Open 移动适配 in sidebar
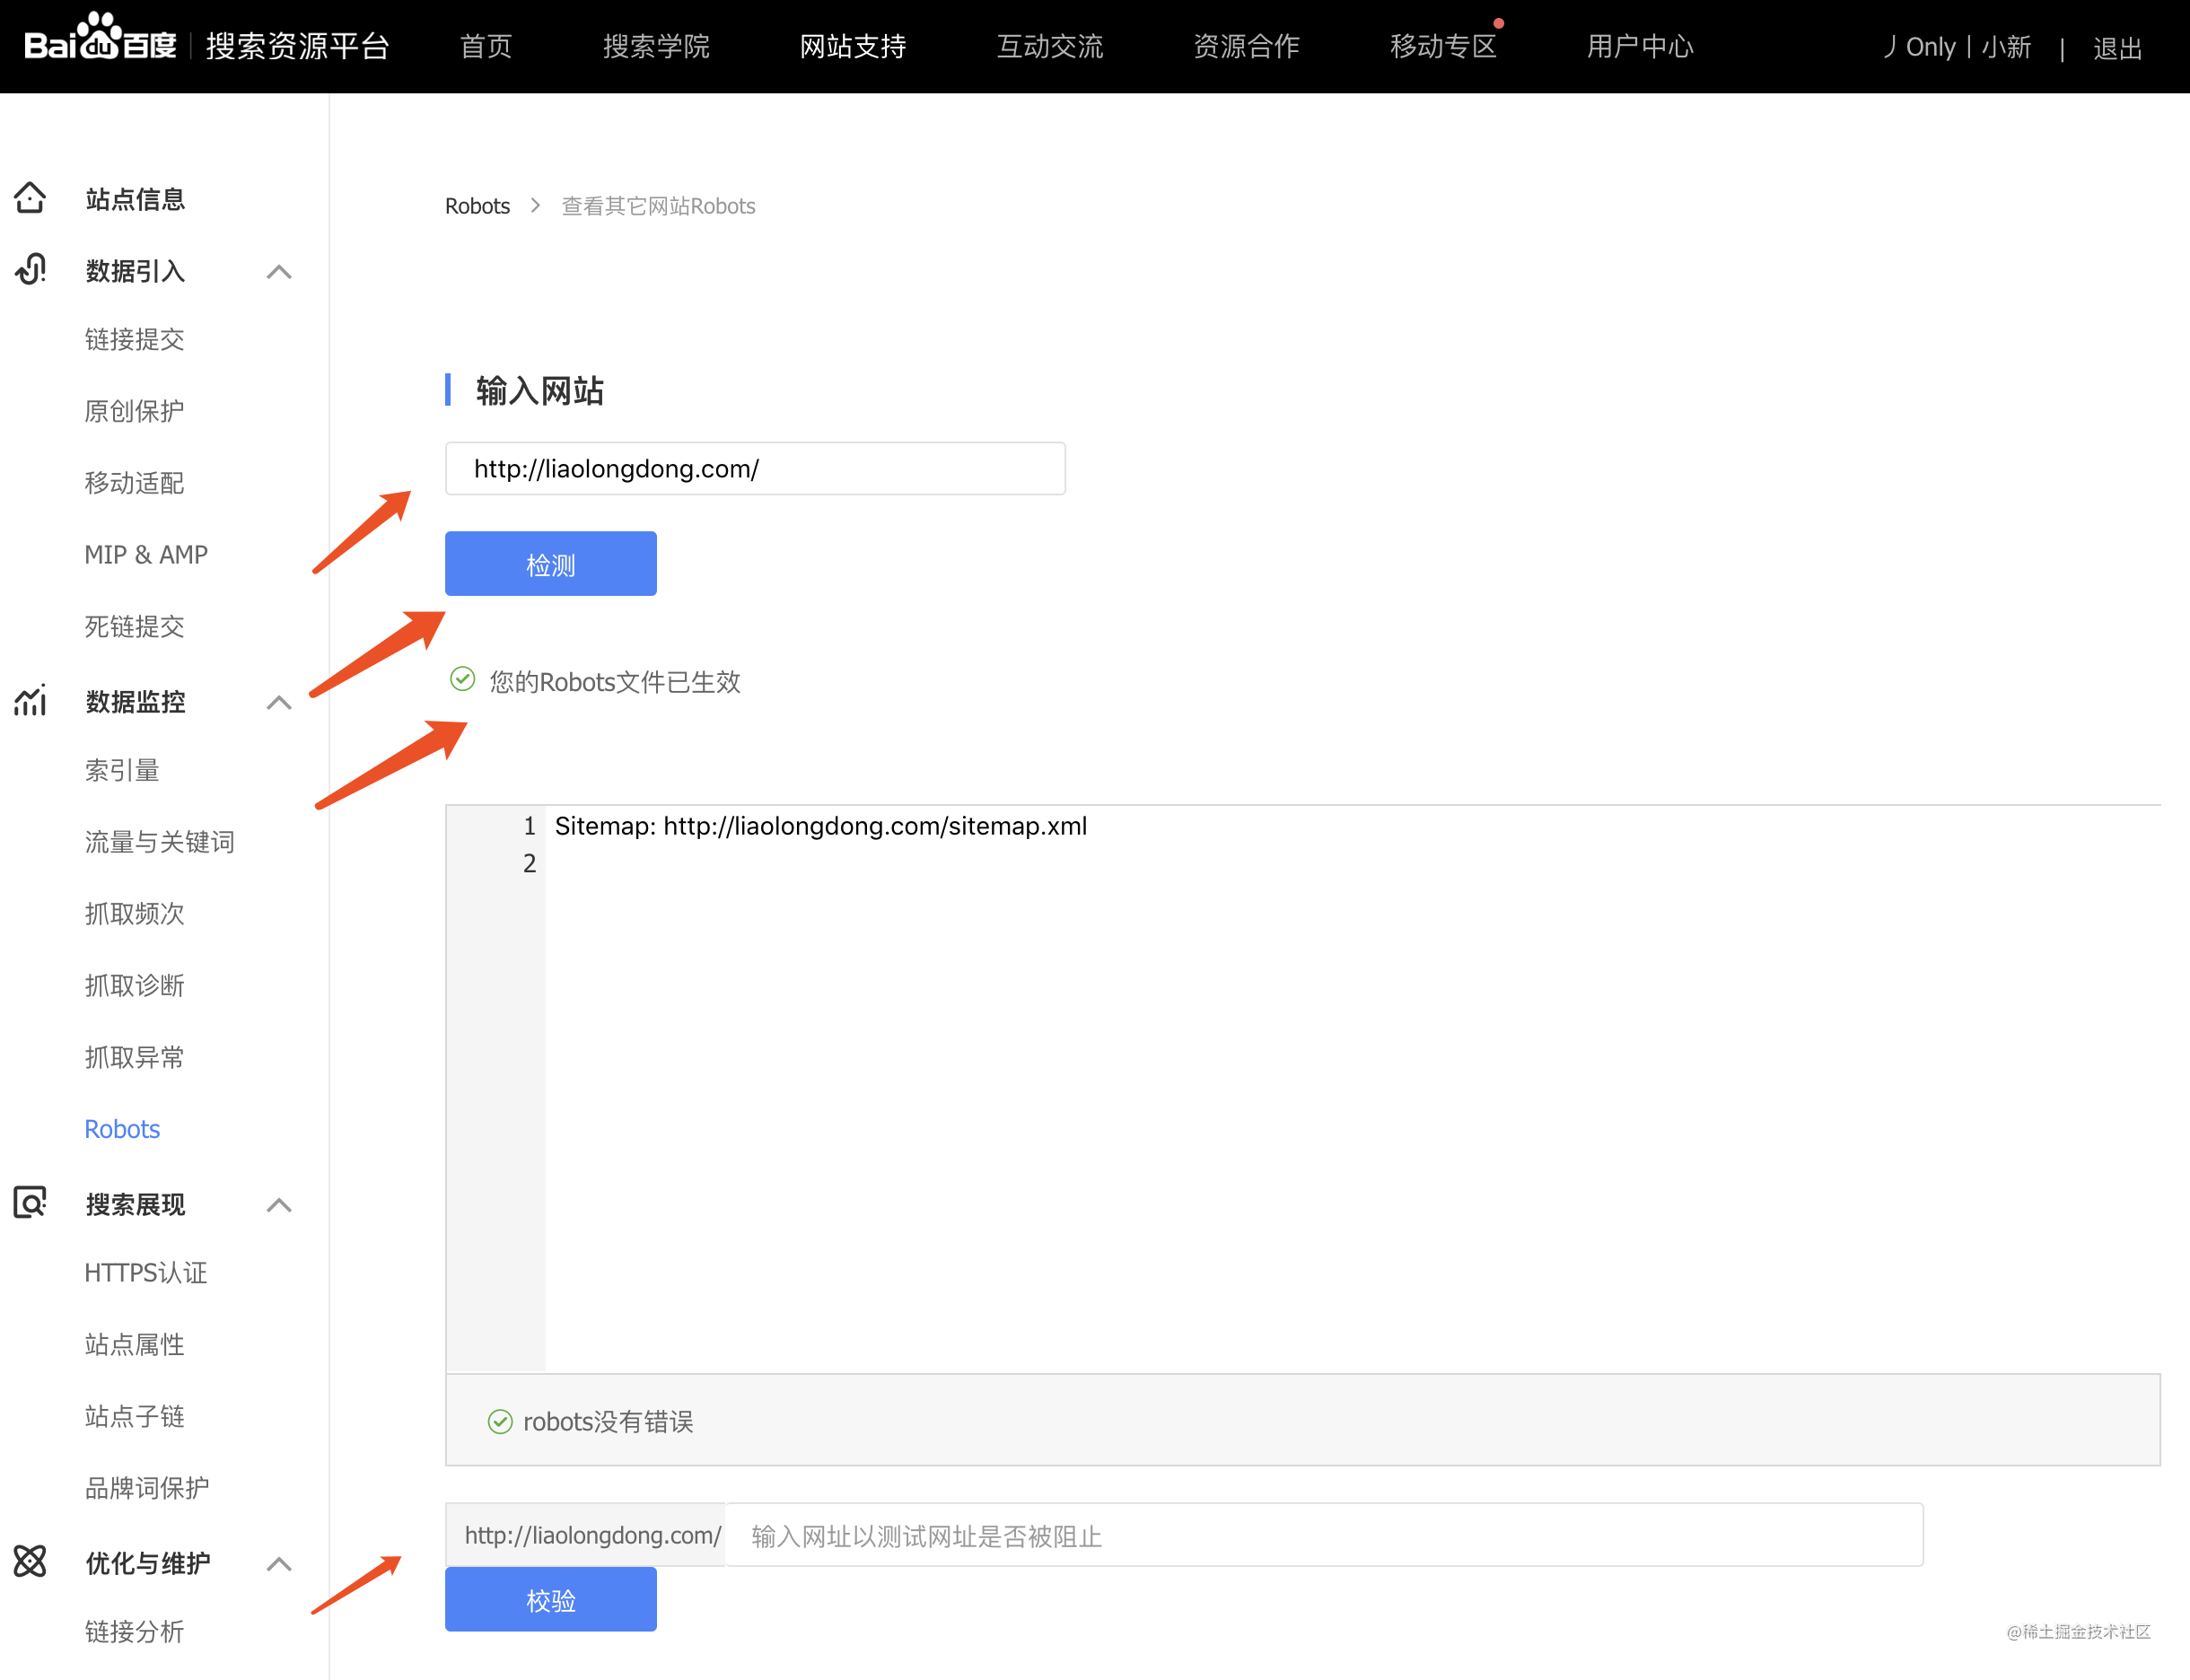The image size is (2190, 1680). pos(135,483)
